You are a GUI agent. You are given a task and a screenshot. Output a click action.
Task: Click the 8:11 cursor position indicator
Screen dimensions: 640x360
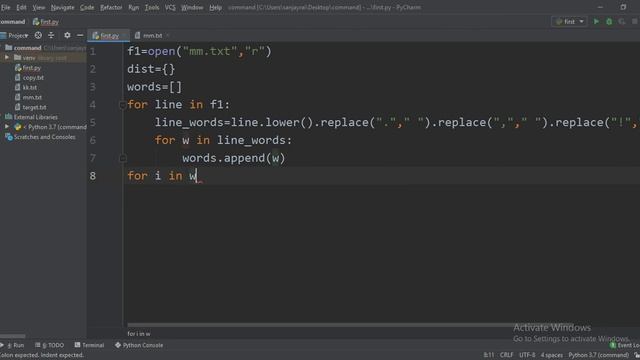489,355
